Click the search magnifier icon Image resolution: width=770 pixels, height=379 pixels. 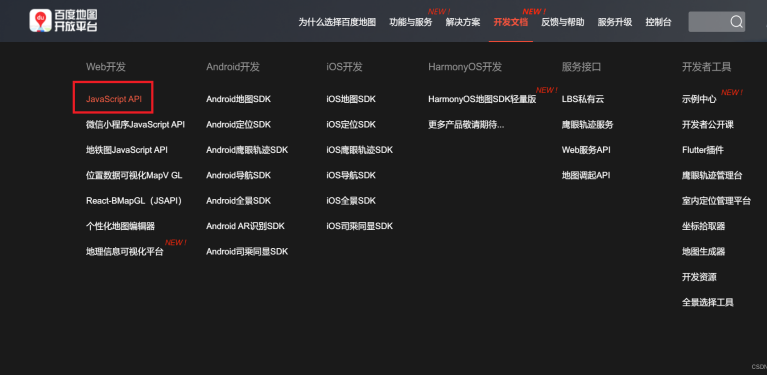click(736, 22)
